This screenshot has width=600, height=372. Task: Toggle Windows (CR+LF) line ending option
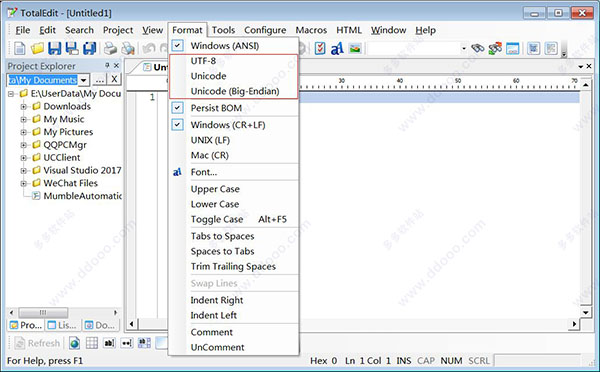coord(233,125)
